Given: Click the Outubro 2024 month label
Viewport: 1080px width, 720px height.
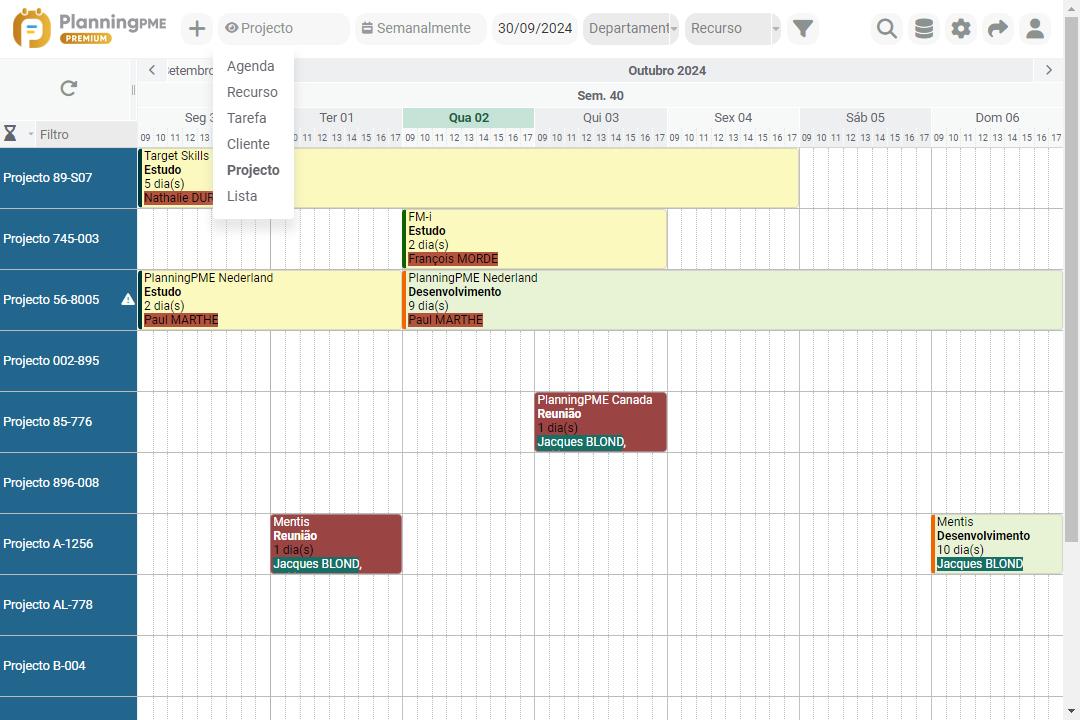Looking at the screenshot, I should pyautogui.click(x=667, y=70).
